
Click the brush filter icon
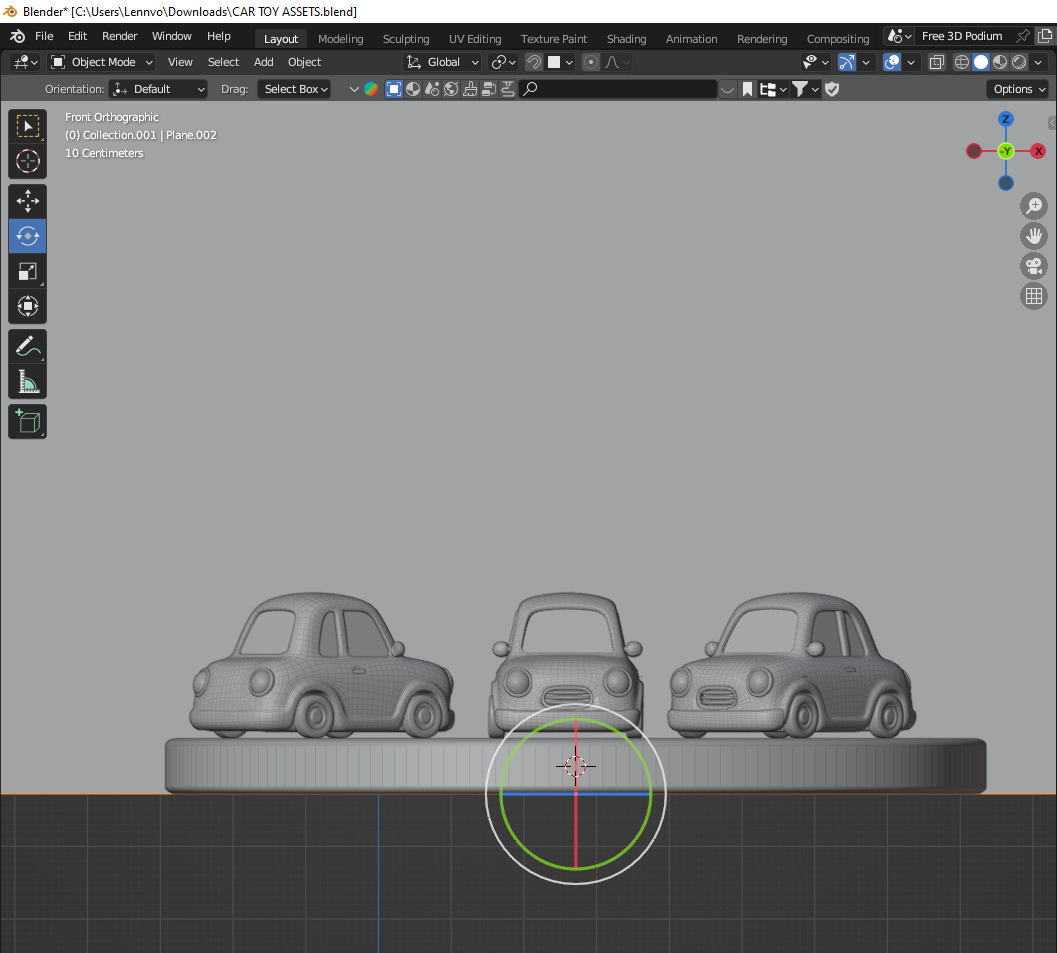[470, 89]
